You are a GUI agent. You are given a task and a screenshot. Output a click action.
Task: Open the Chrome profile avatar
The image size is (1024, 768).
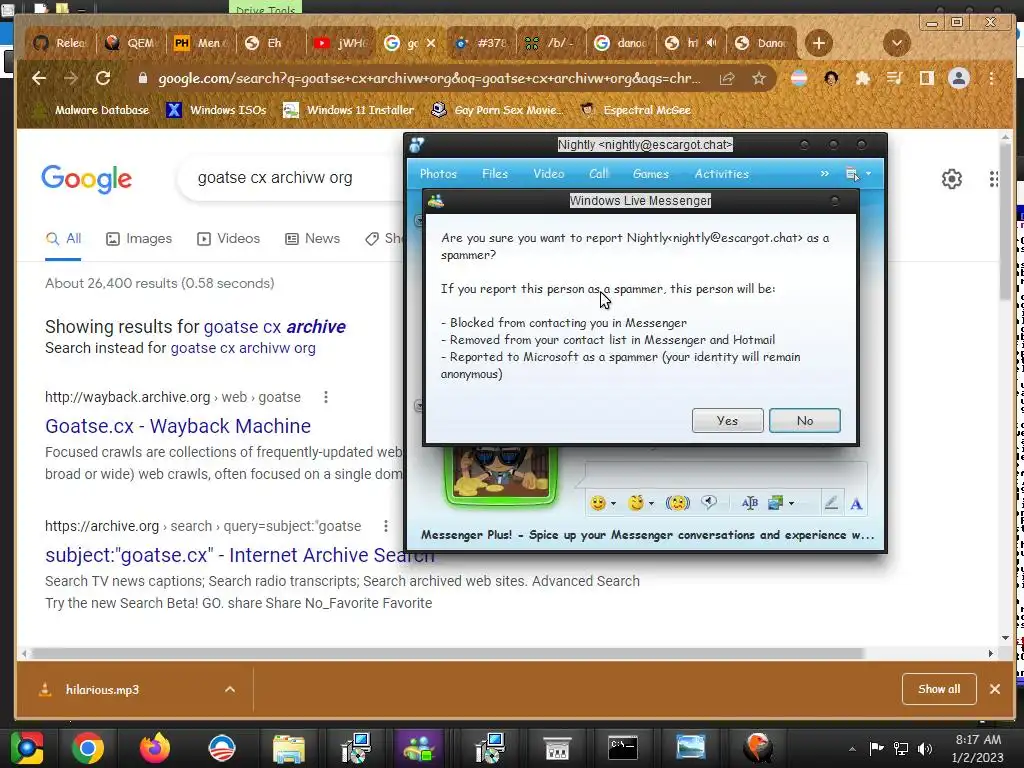tap(959, 78)
